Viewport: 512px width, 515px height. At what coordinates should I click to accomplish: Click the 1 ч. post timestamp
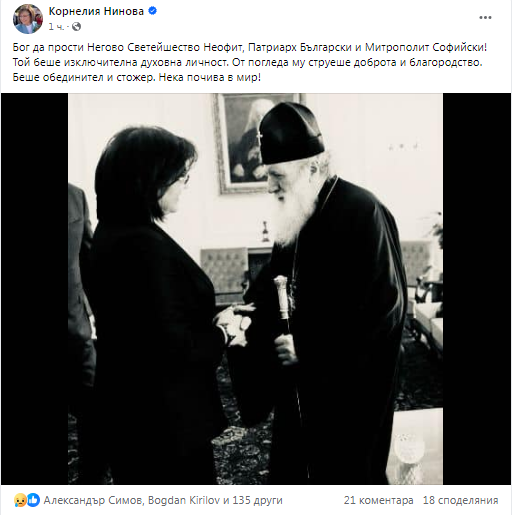(56, 26)
